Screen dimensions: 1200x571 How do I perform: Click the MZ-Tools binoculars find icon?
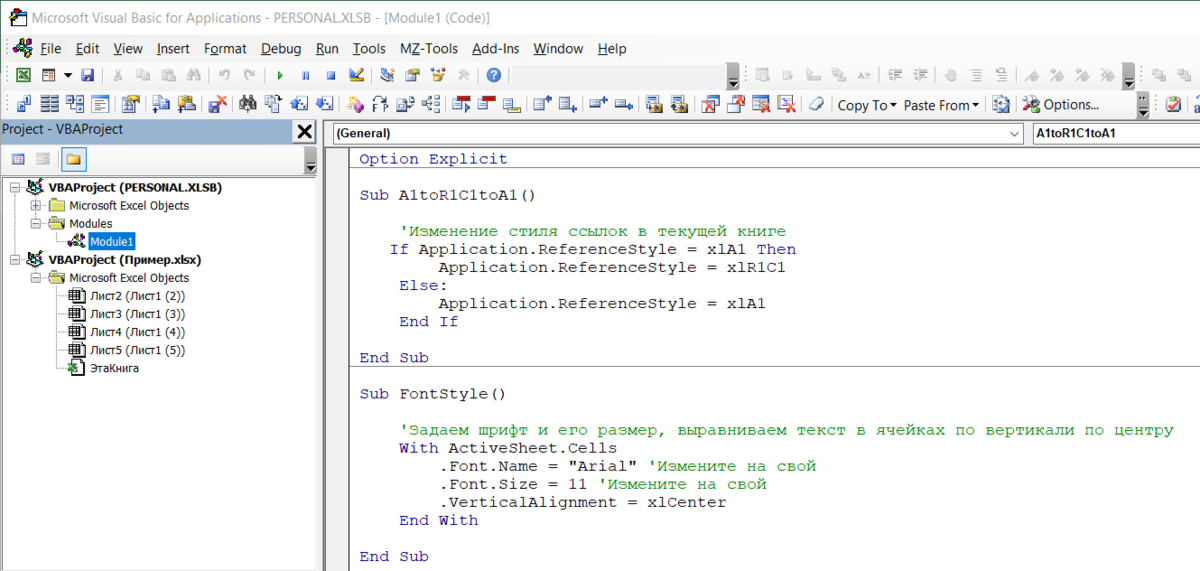pos(247,104)
